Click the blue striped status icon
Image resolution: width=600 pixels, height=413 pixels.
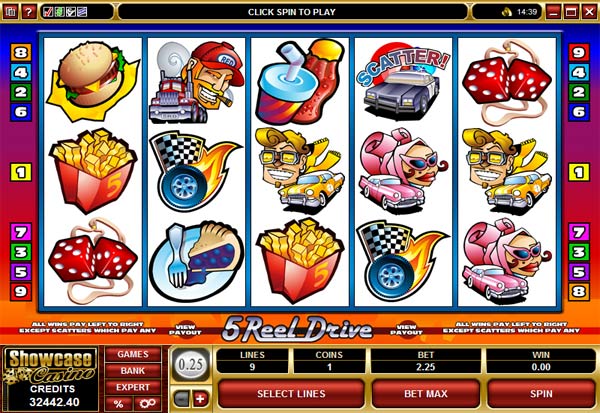(x=82, y=12)
